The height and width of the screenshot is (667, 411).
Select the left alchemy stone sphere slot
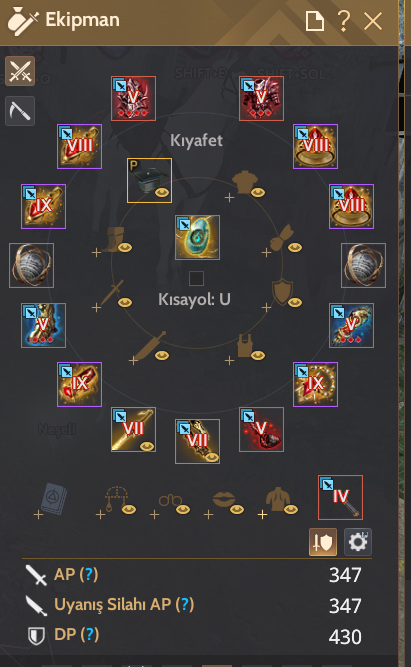(31, 265)
